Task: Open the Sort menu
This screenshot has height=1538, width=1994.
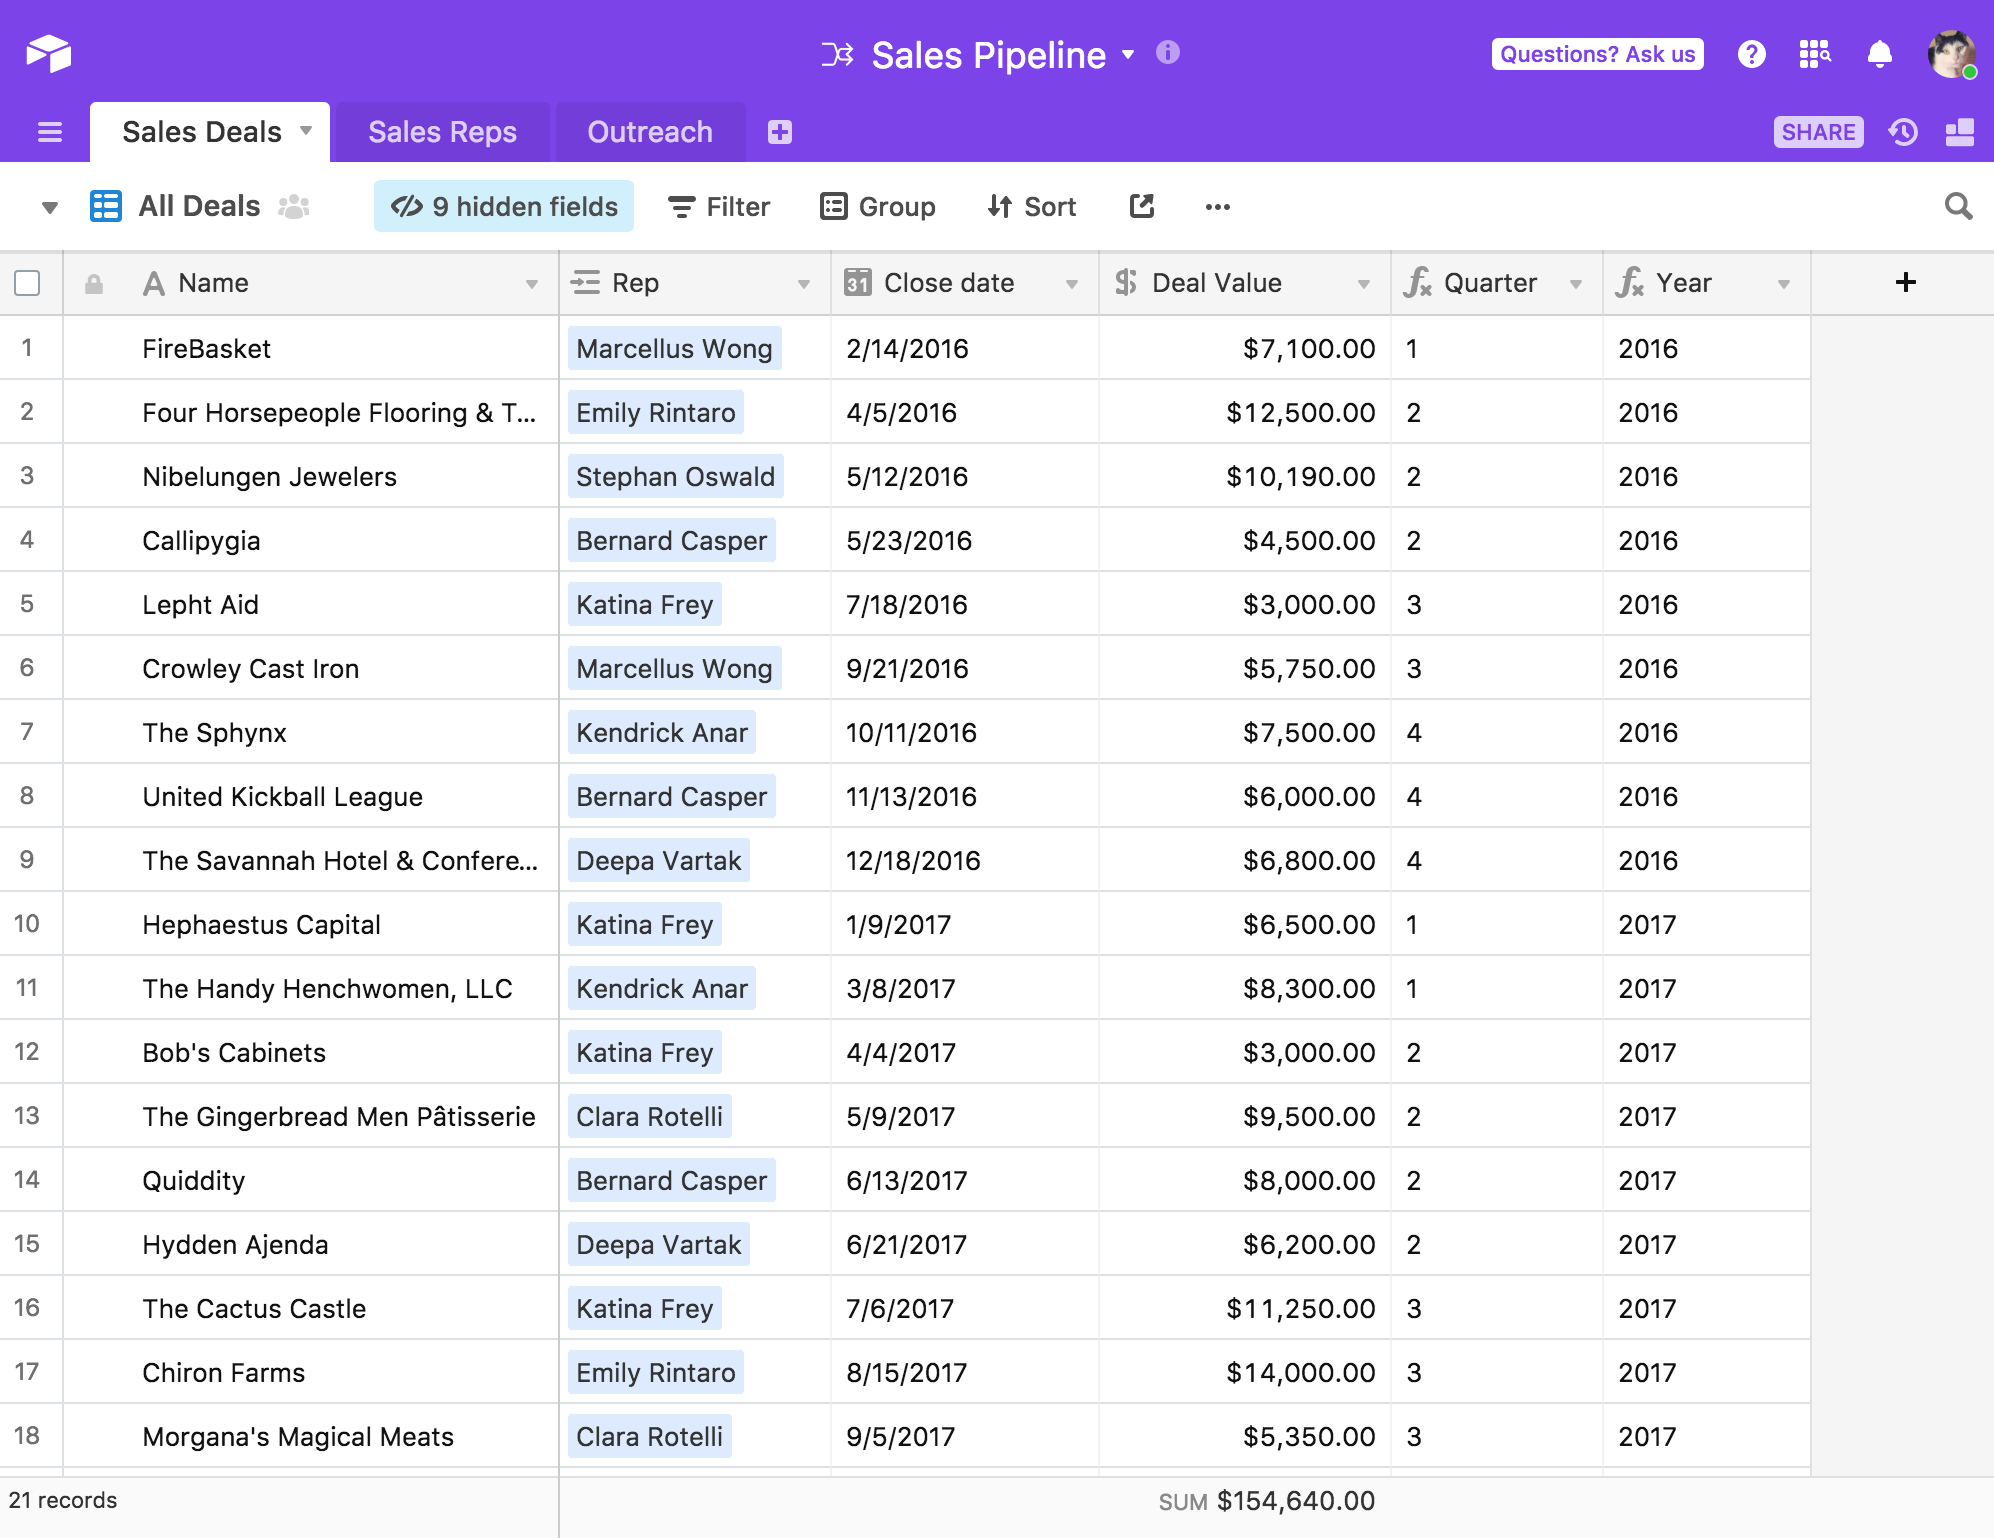Action: click(x=1031, y=206)
